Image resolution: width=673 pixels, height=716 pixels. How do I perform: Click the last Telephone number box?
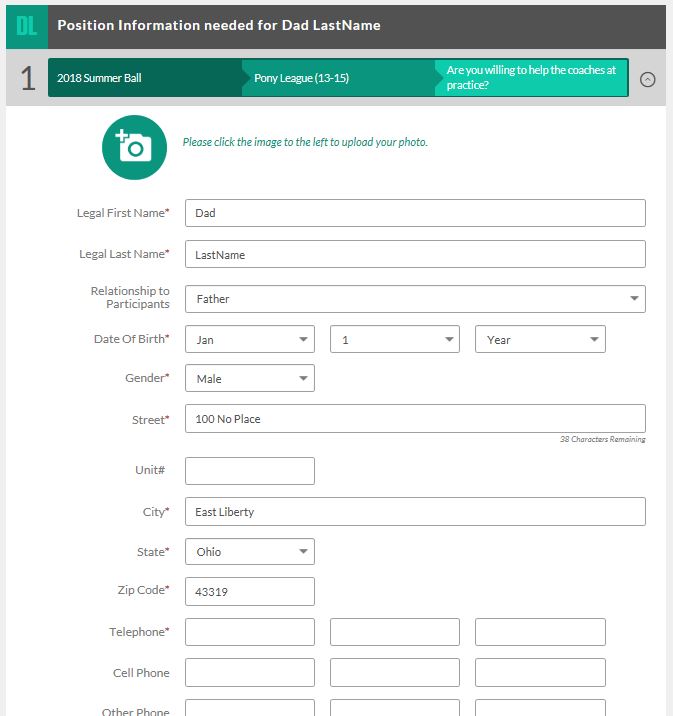[x=540, y=632]
